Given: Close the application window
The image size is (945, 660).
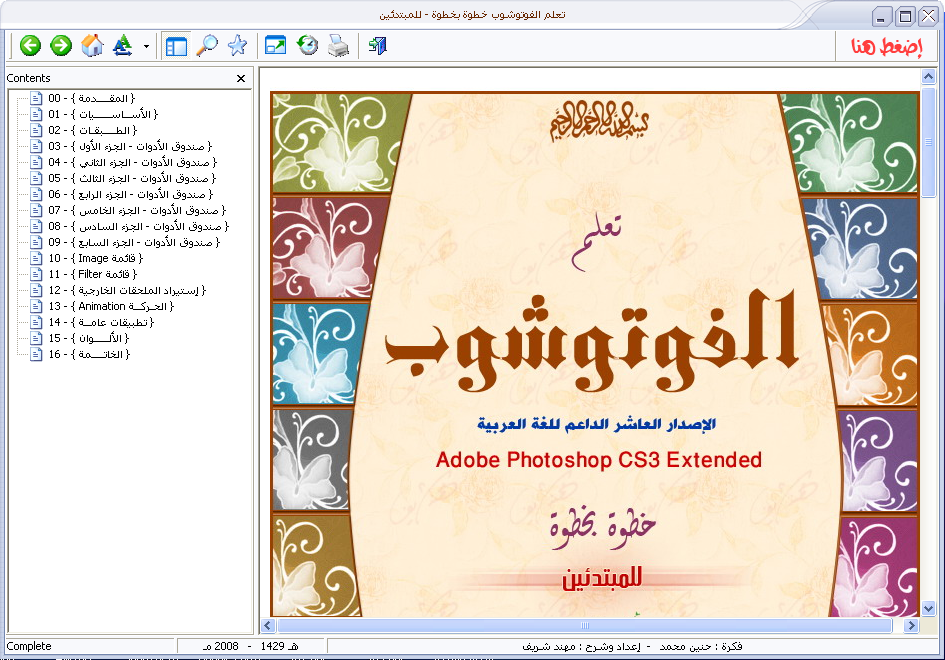Looking at the screenshot, I should point(928,16).
